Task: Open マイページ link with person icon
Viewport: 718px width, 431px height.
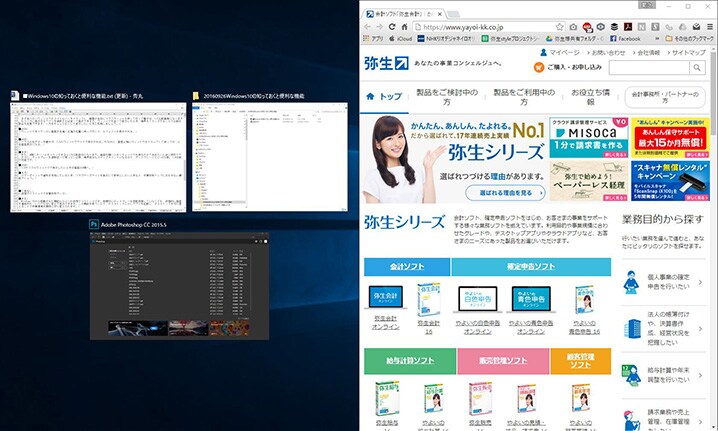Action: pyautogui.click(x=560, y=53)
